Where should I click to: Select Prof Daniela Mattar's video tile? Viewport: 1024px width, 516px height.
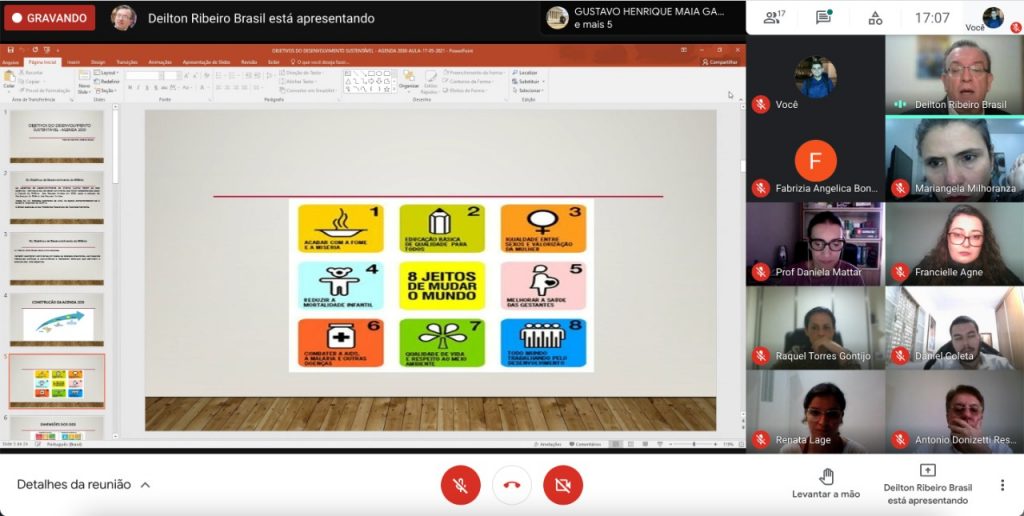click(x=815, y=244)
